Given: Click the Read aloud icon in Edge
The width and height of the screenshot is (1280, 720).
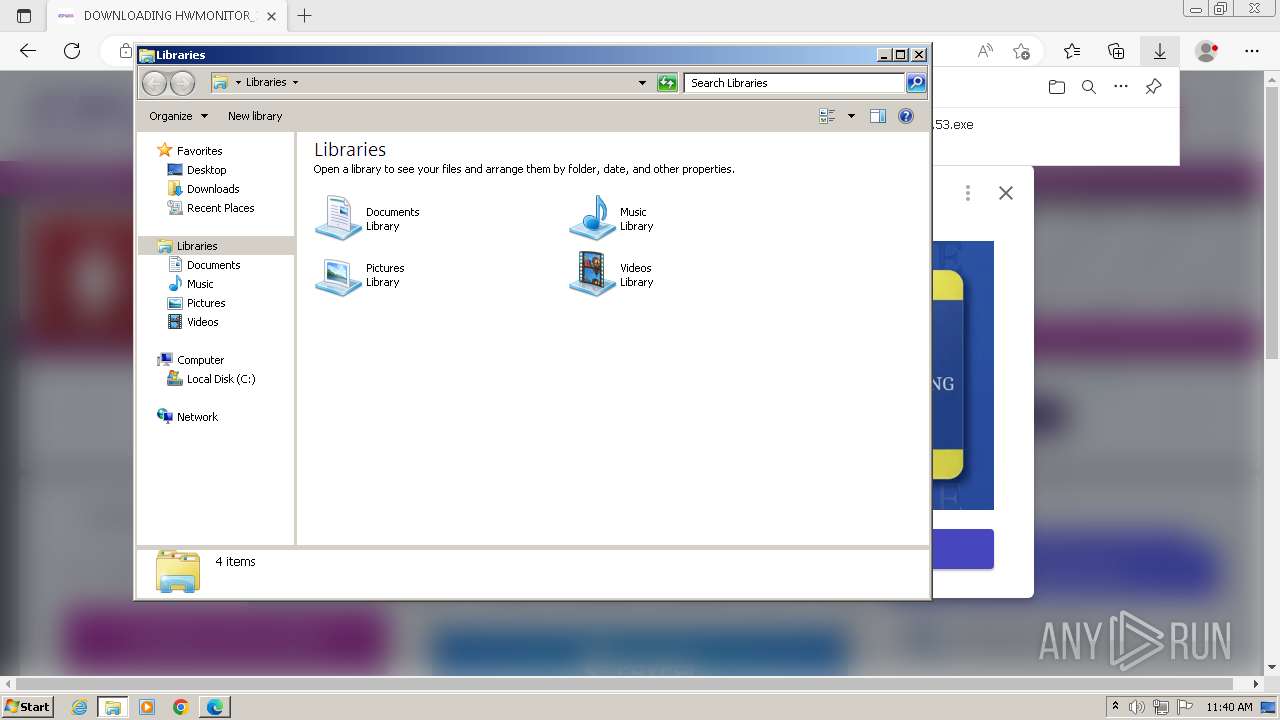Looking at the screenshot, I should coord(985,51).
